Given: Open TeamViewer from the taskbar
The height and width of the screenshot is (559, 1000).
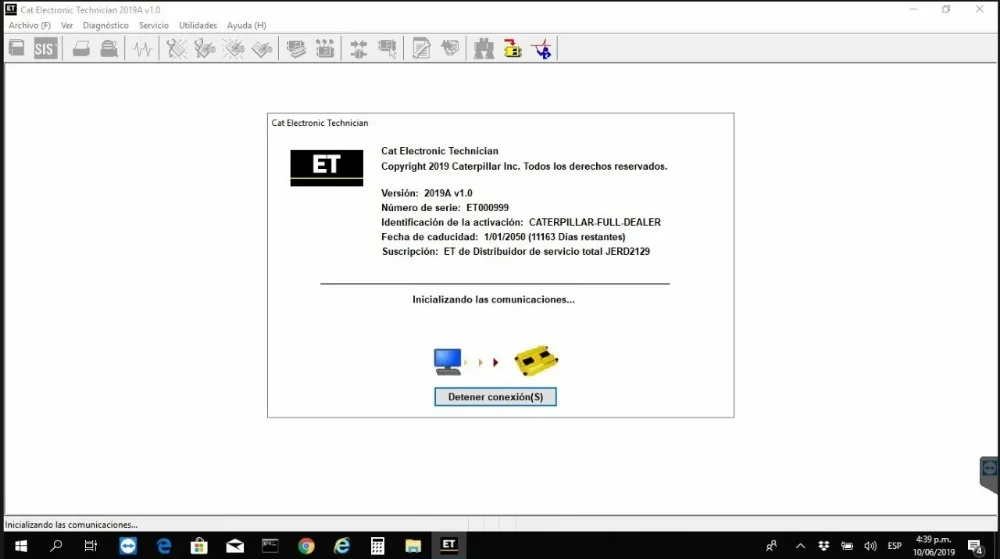Looking at the screenshot, I should [x=128, y=546].
